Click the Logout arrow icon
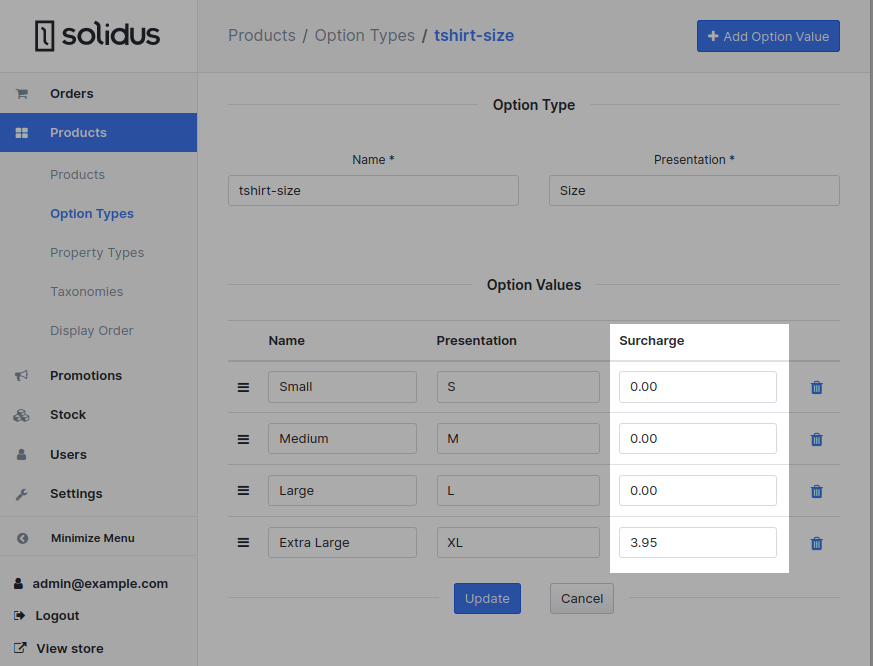Viewport: 873px width, 666px height. [x=21, y=615]
